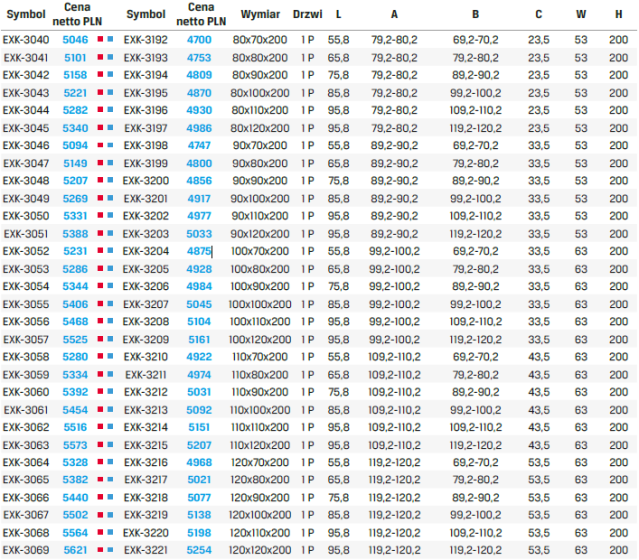Click price 4870 for EXK-3195
Image resolution: width=639 pixels, height=560 pixels.
[x=199, y=93]
